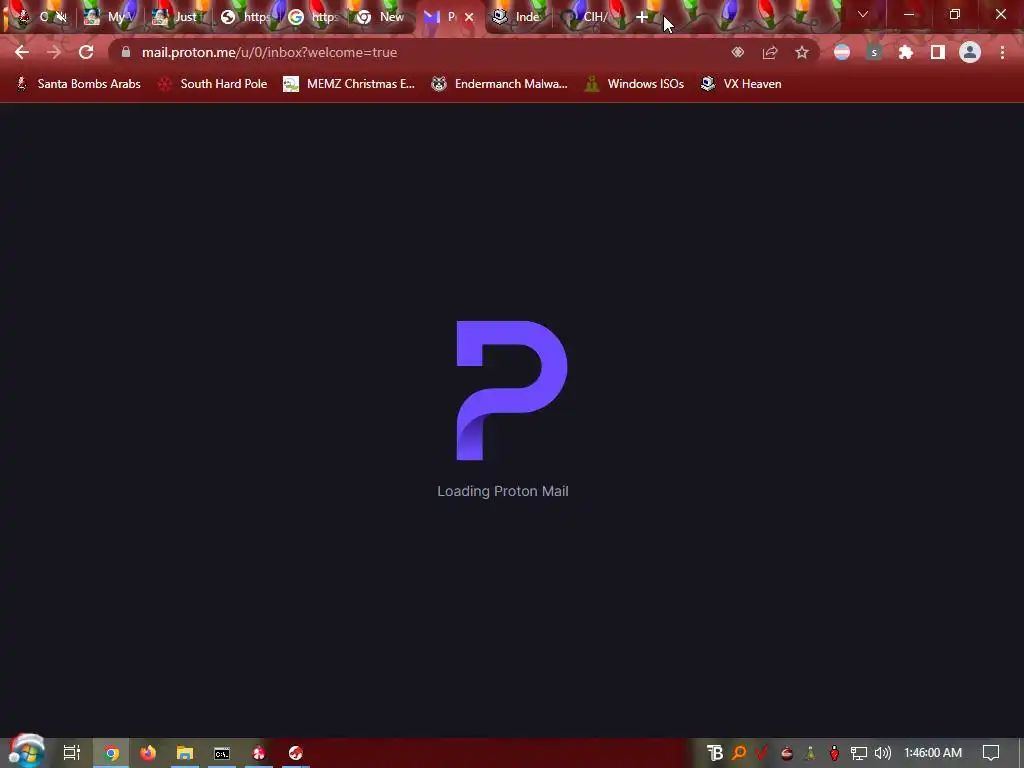The width and height of the screenshot is (1024, 768).
Task: Open the network tray icon
Action: [x=858, y=753]
